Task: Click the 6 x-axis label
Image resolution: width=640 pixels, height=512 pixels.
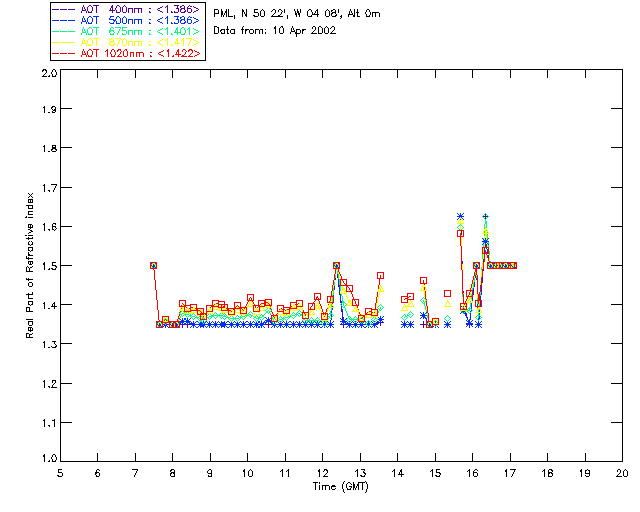Action: (x=98, y=473)
